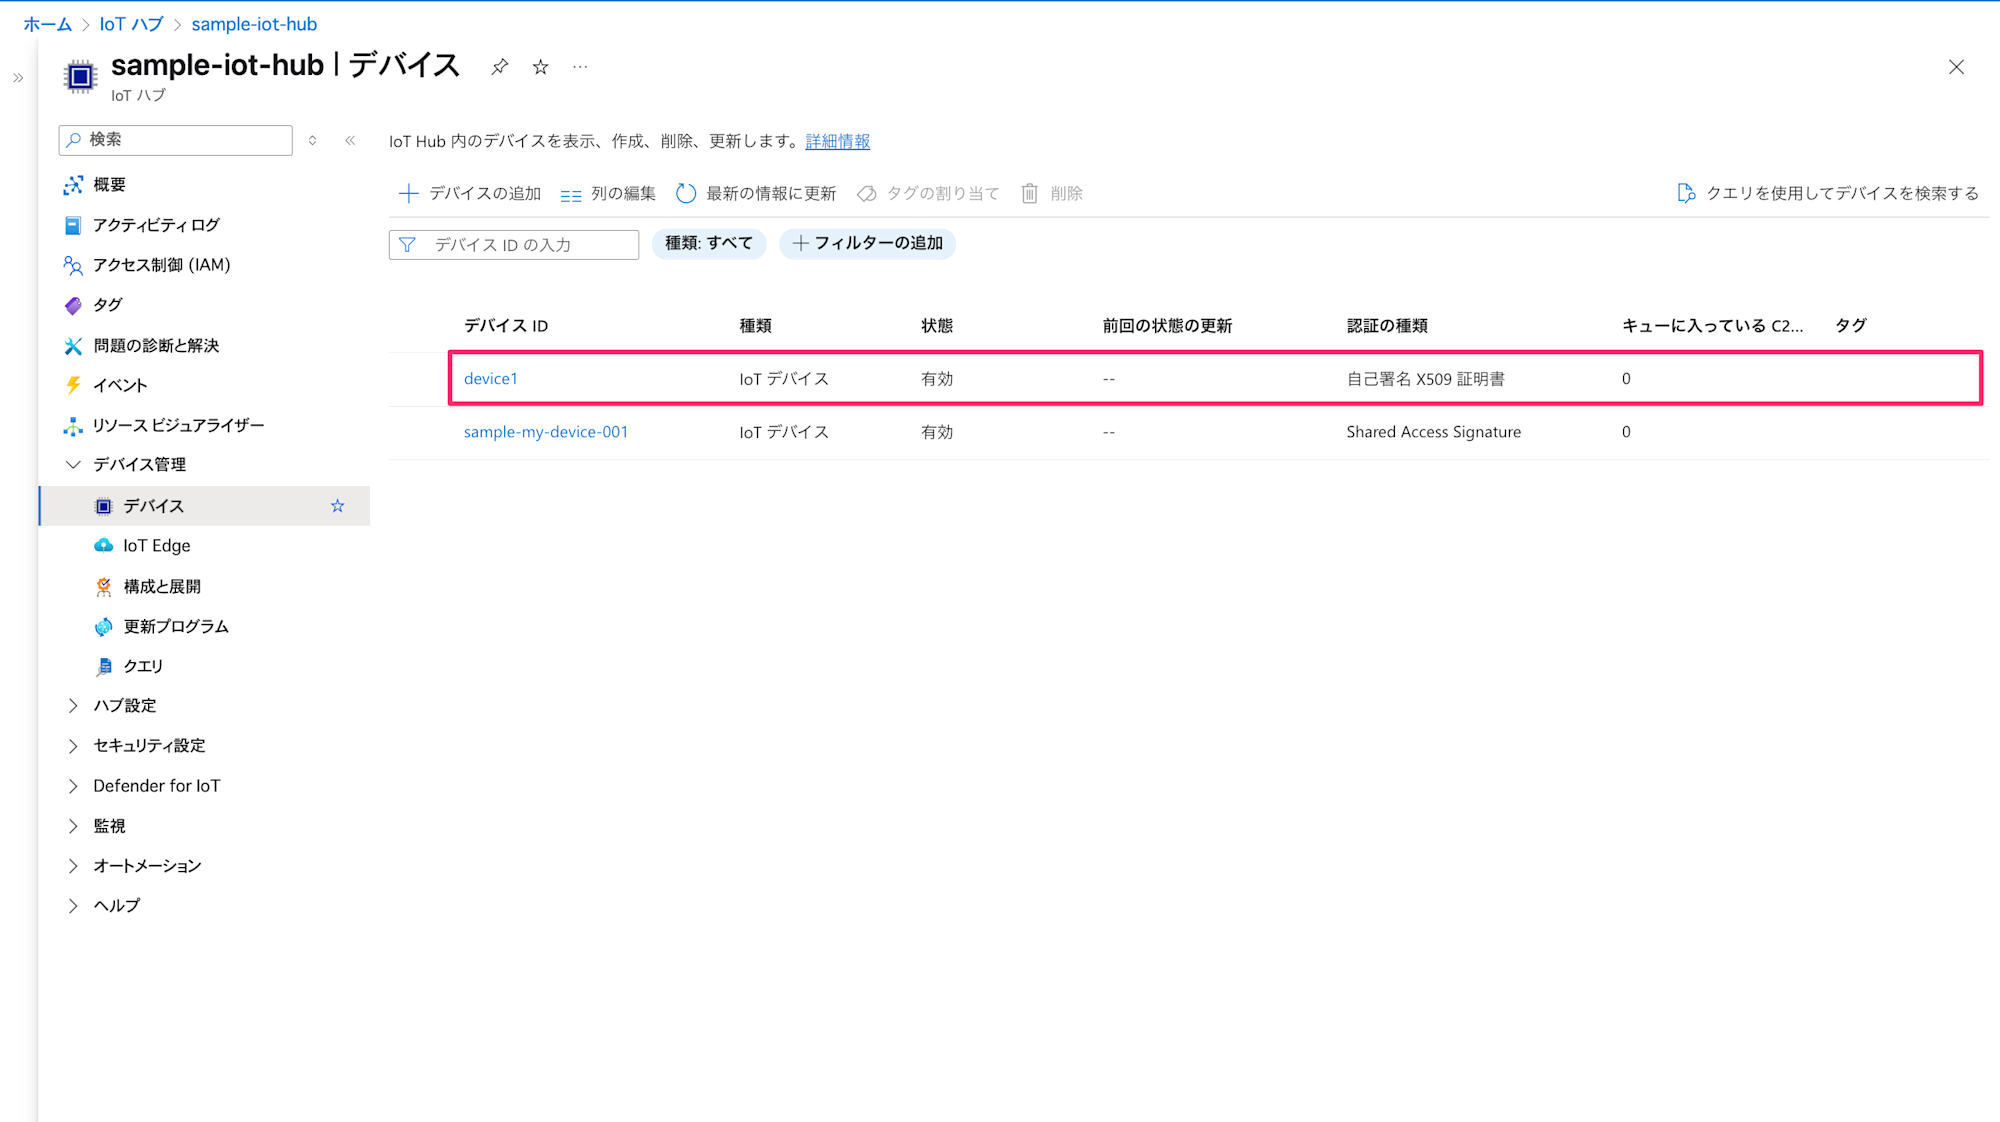The image size is (2000, 1122).
Task: Refresh list with 最新の情報に更新
Action: click(x=756, y=193)
